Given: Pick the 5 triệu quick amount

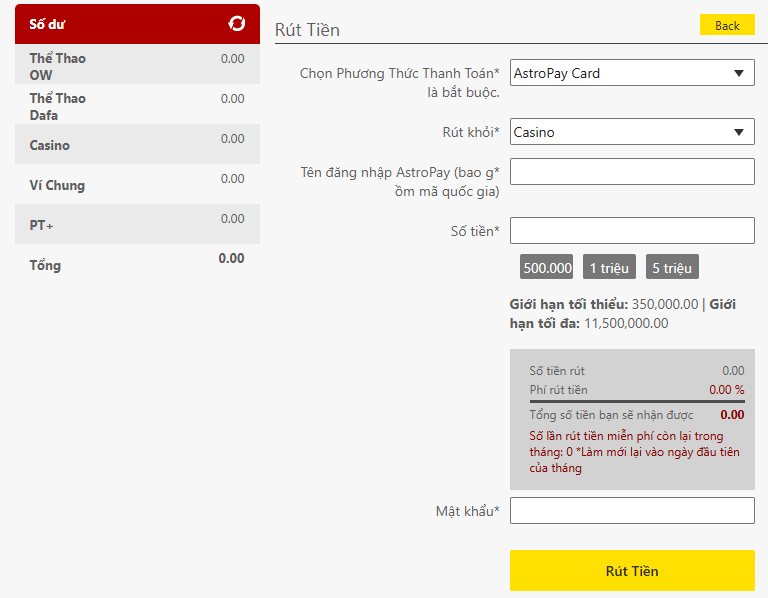Looking at the screenshot, I should (671, 268).
